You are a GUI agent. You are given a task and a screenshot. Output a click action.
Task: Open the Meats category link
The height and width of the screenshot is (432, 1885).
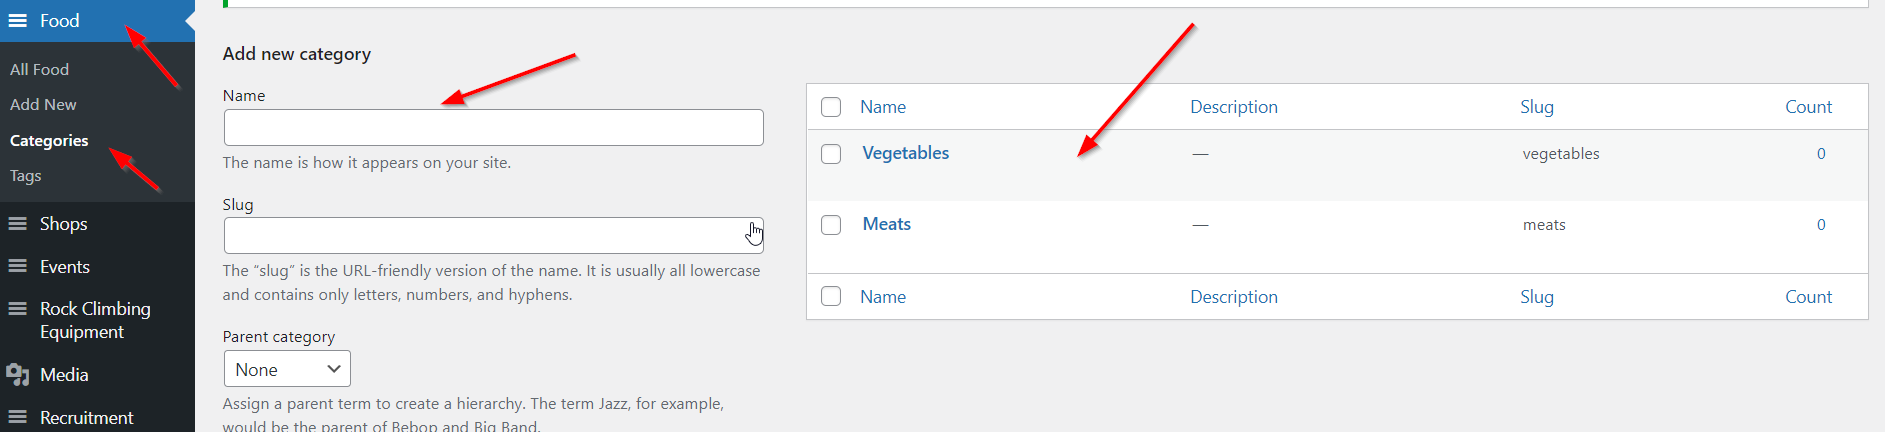886,224
